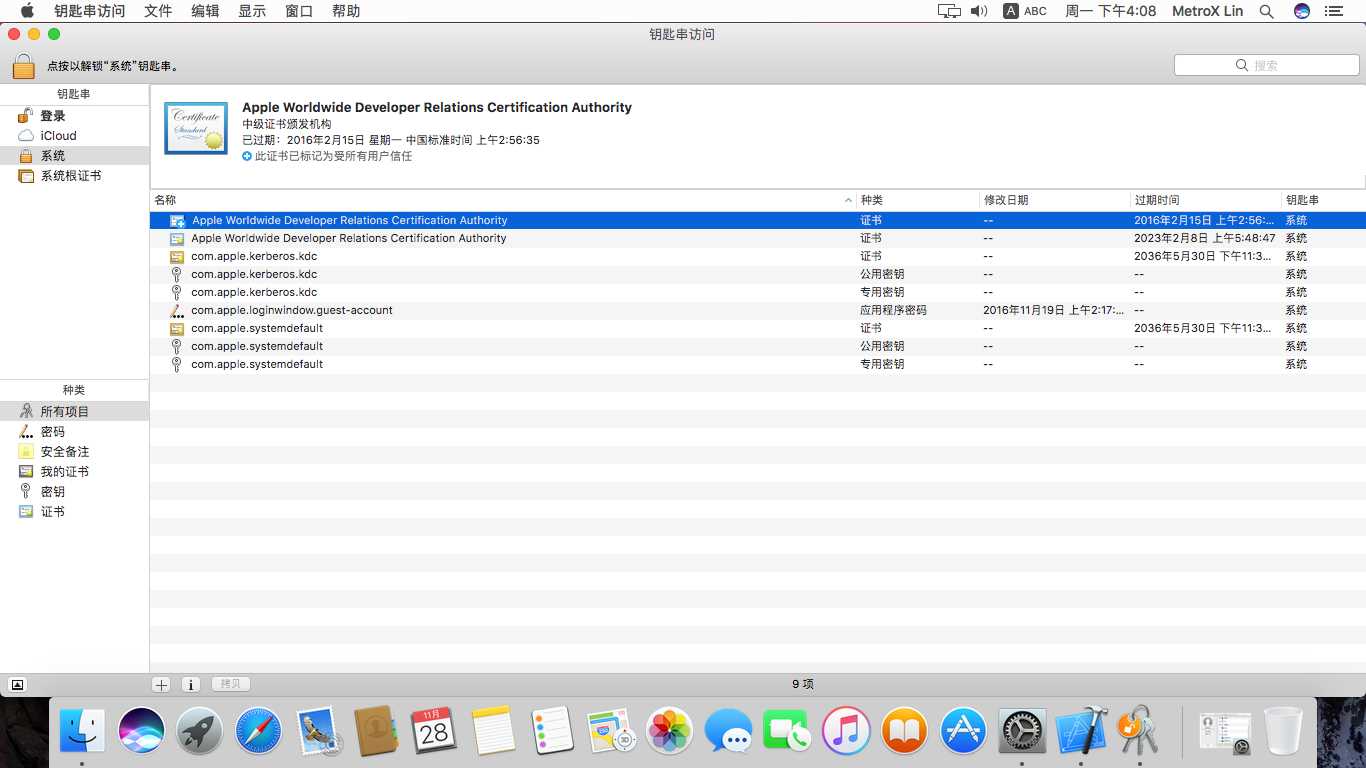This screenshot has height=768, width=1366.
Task: Click the 应用程序密码 kind cell
Action: point(893,310)
